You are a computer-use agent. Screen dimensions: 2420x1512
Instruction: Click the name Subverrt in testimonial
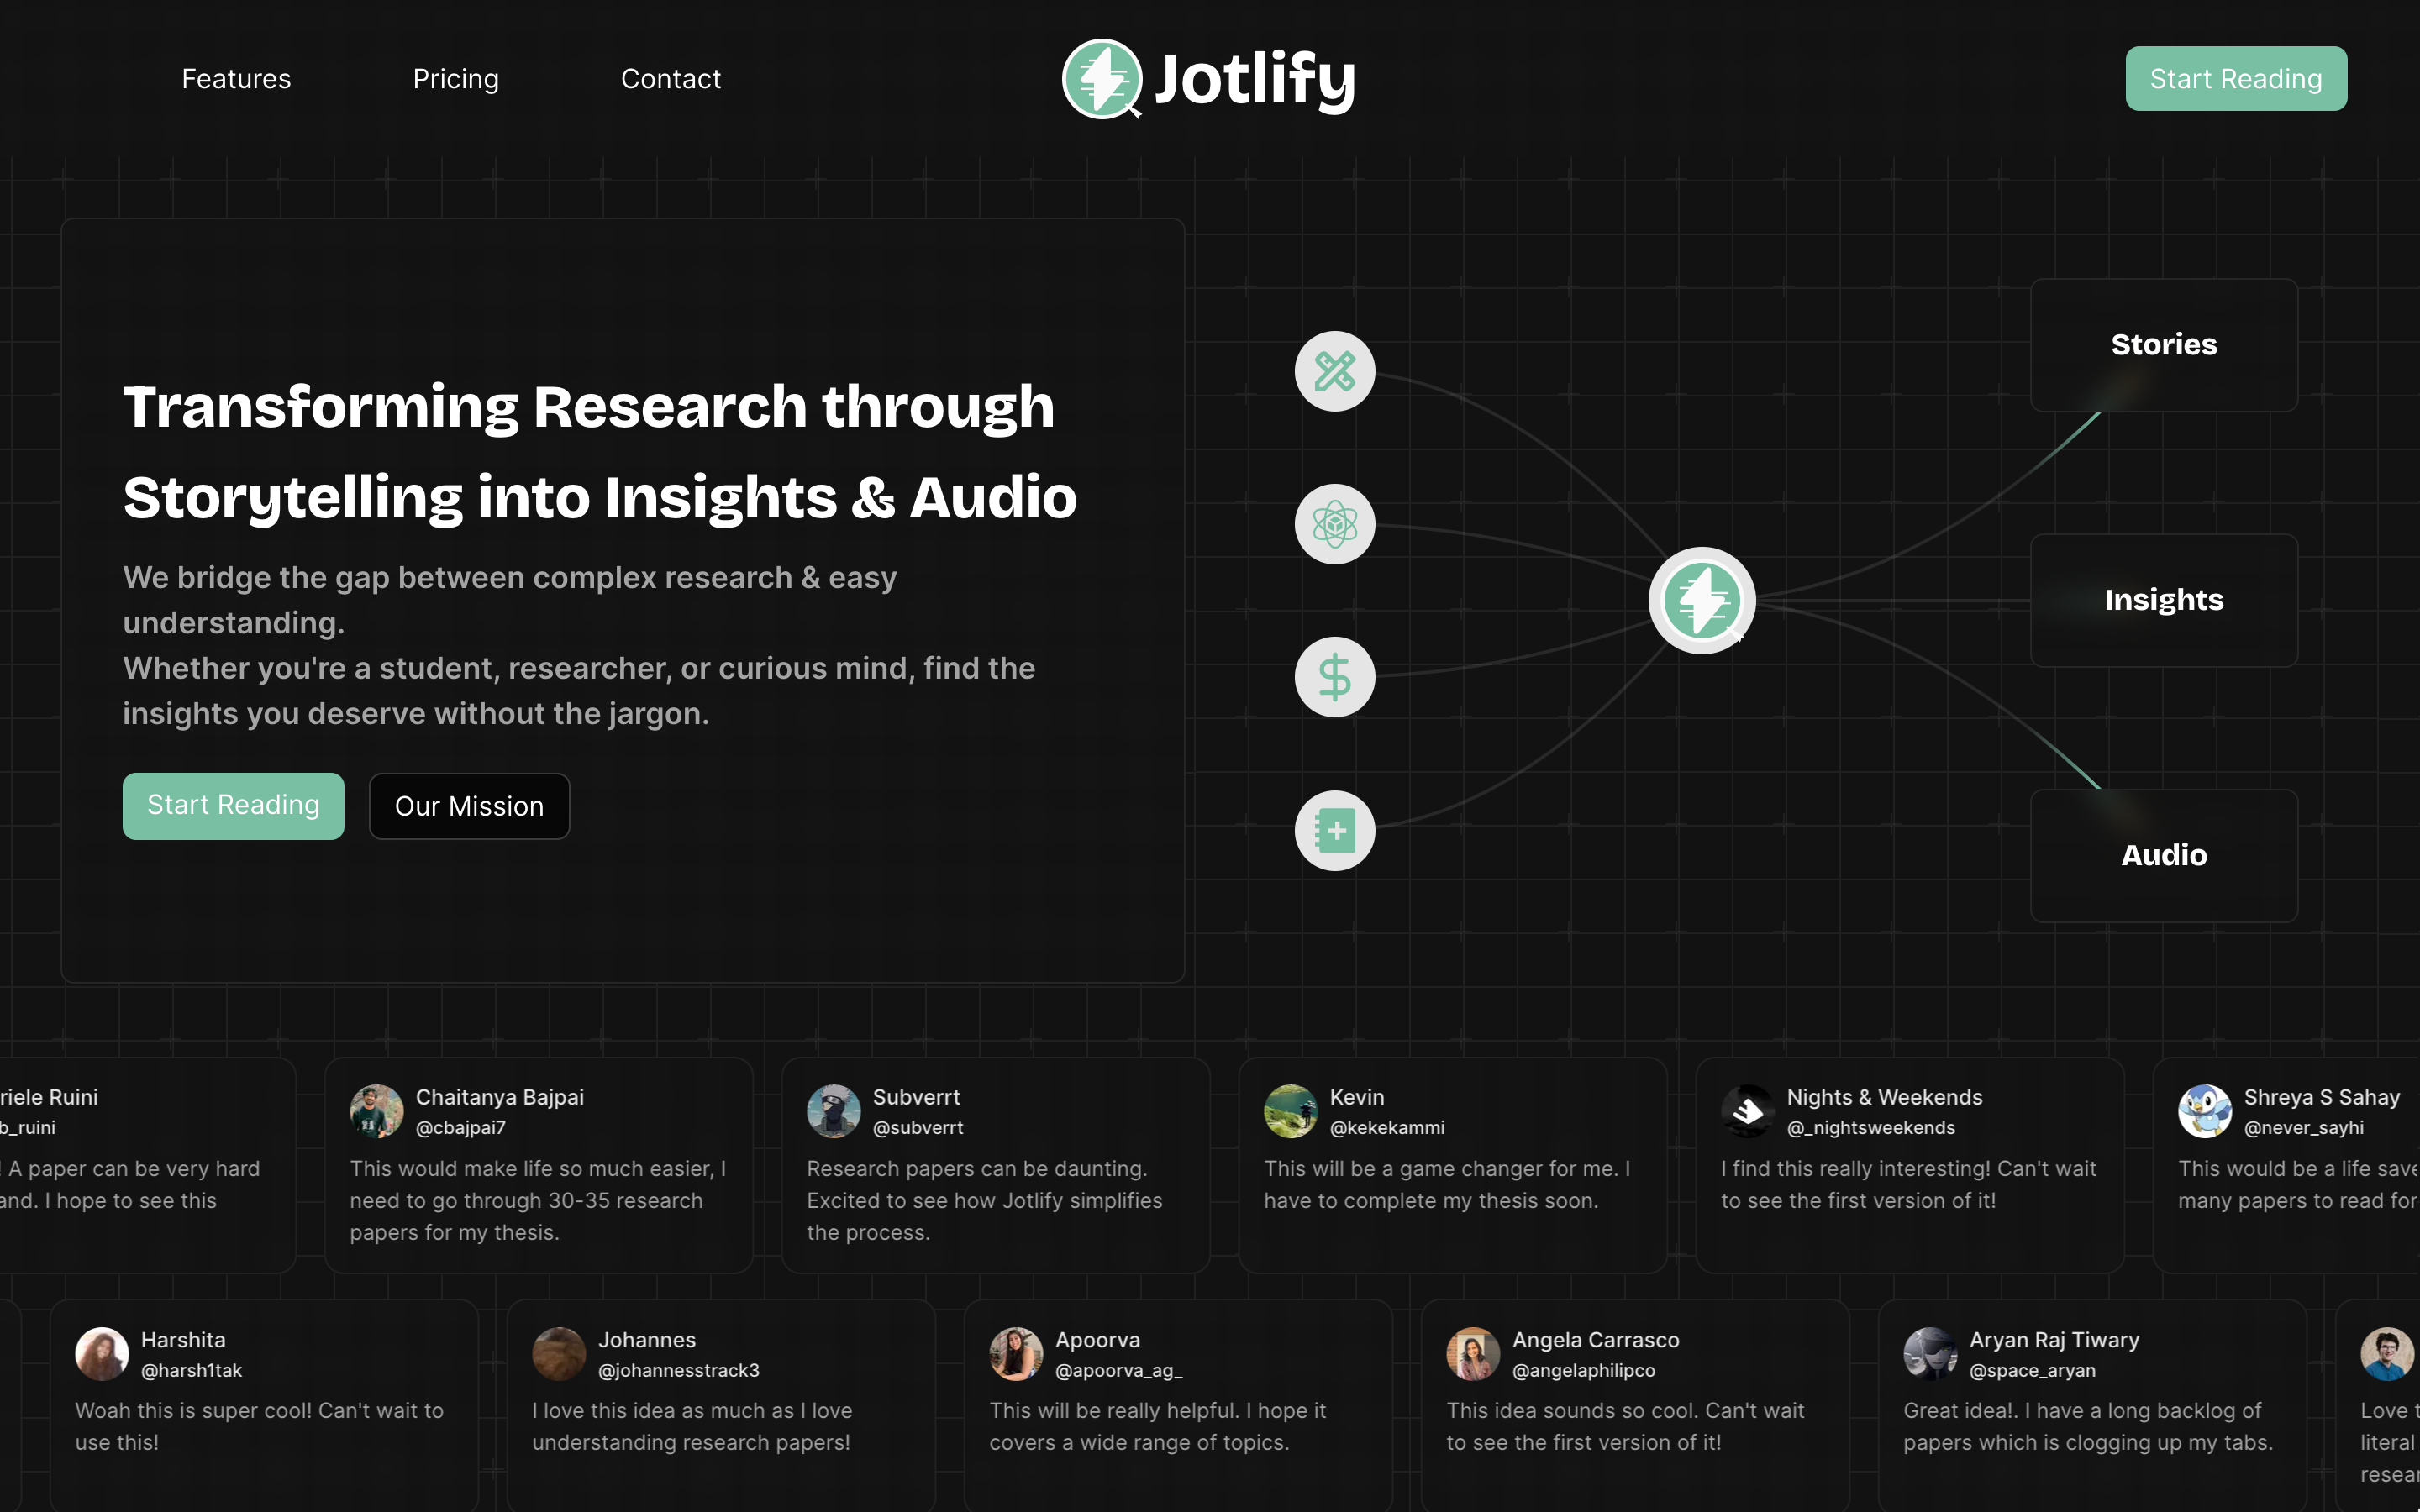tap(916, 1097)
